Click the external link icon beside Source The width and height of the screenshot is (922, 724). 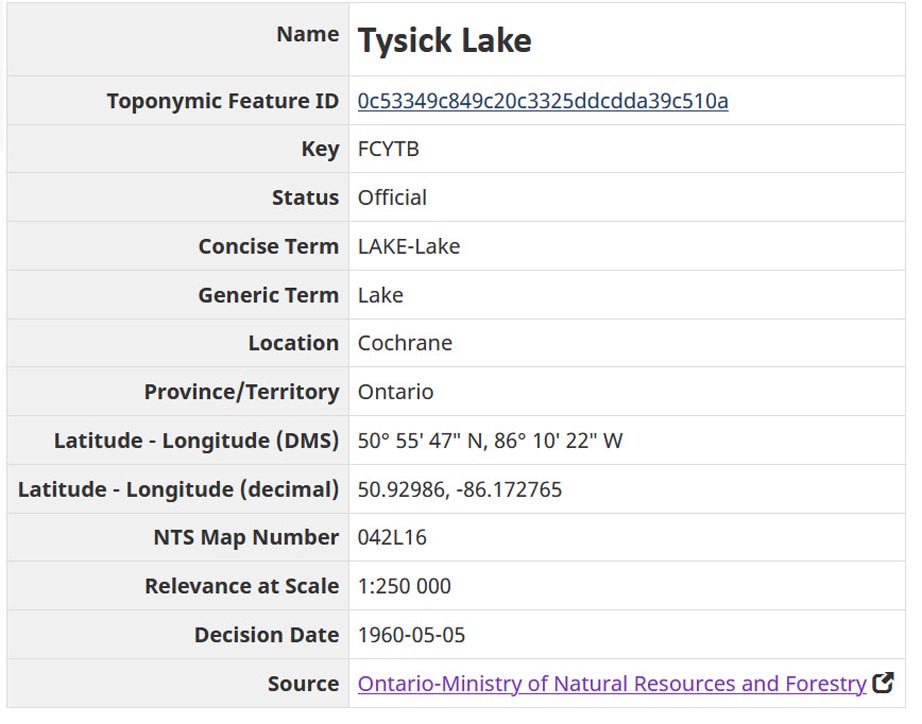pos(883,684)
